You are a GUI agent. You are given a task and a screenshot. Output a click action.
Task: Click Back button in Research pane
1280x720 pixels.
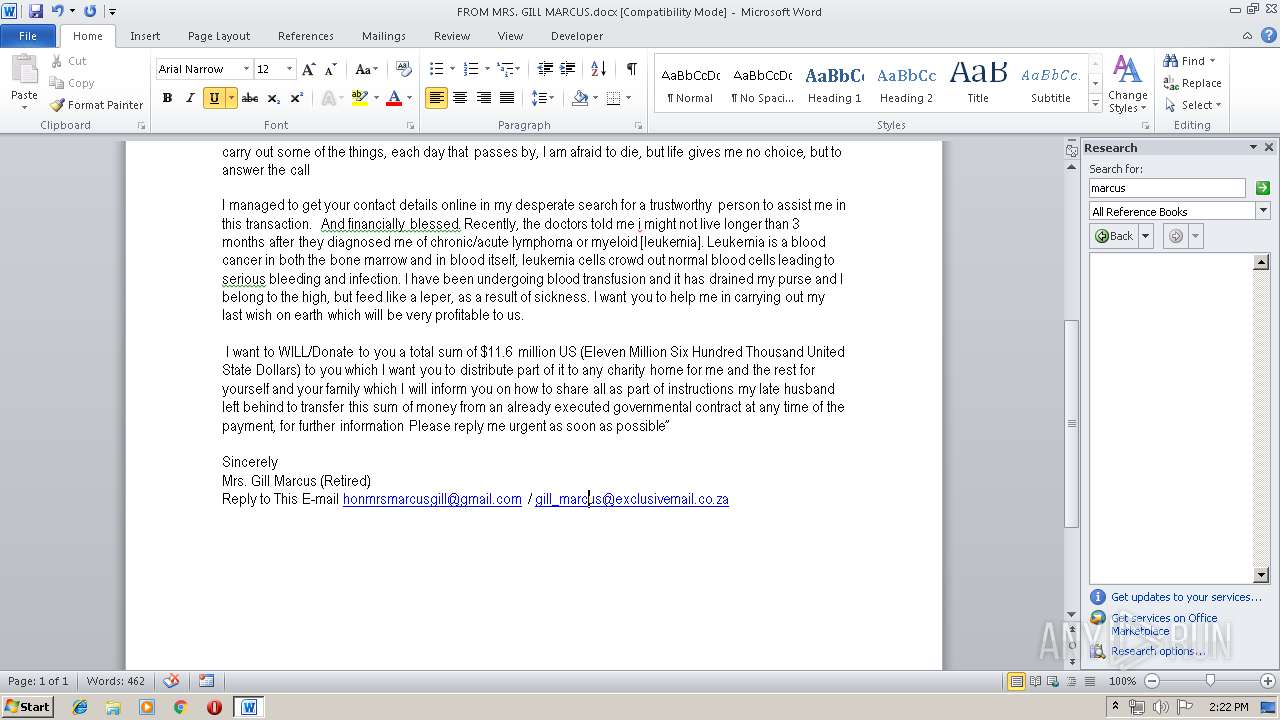click(x=1114, y=236)
